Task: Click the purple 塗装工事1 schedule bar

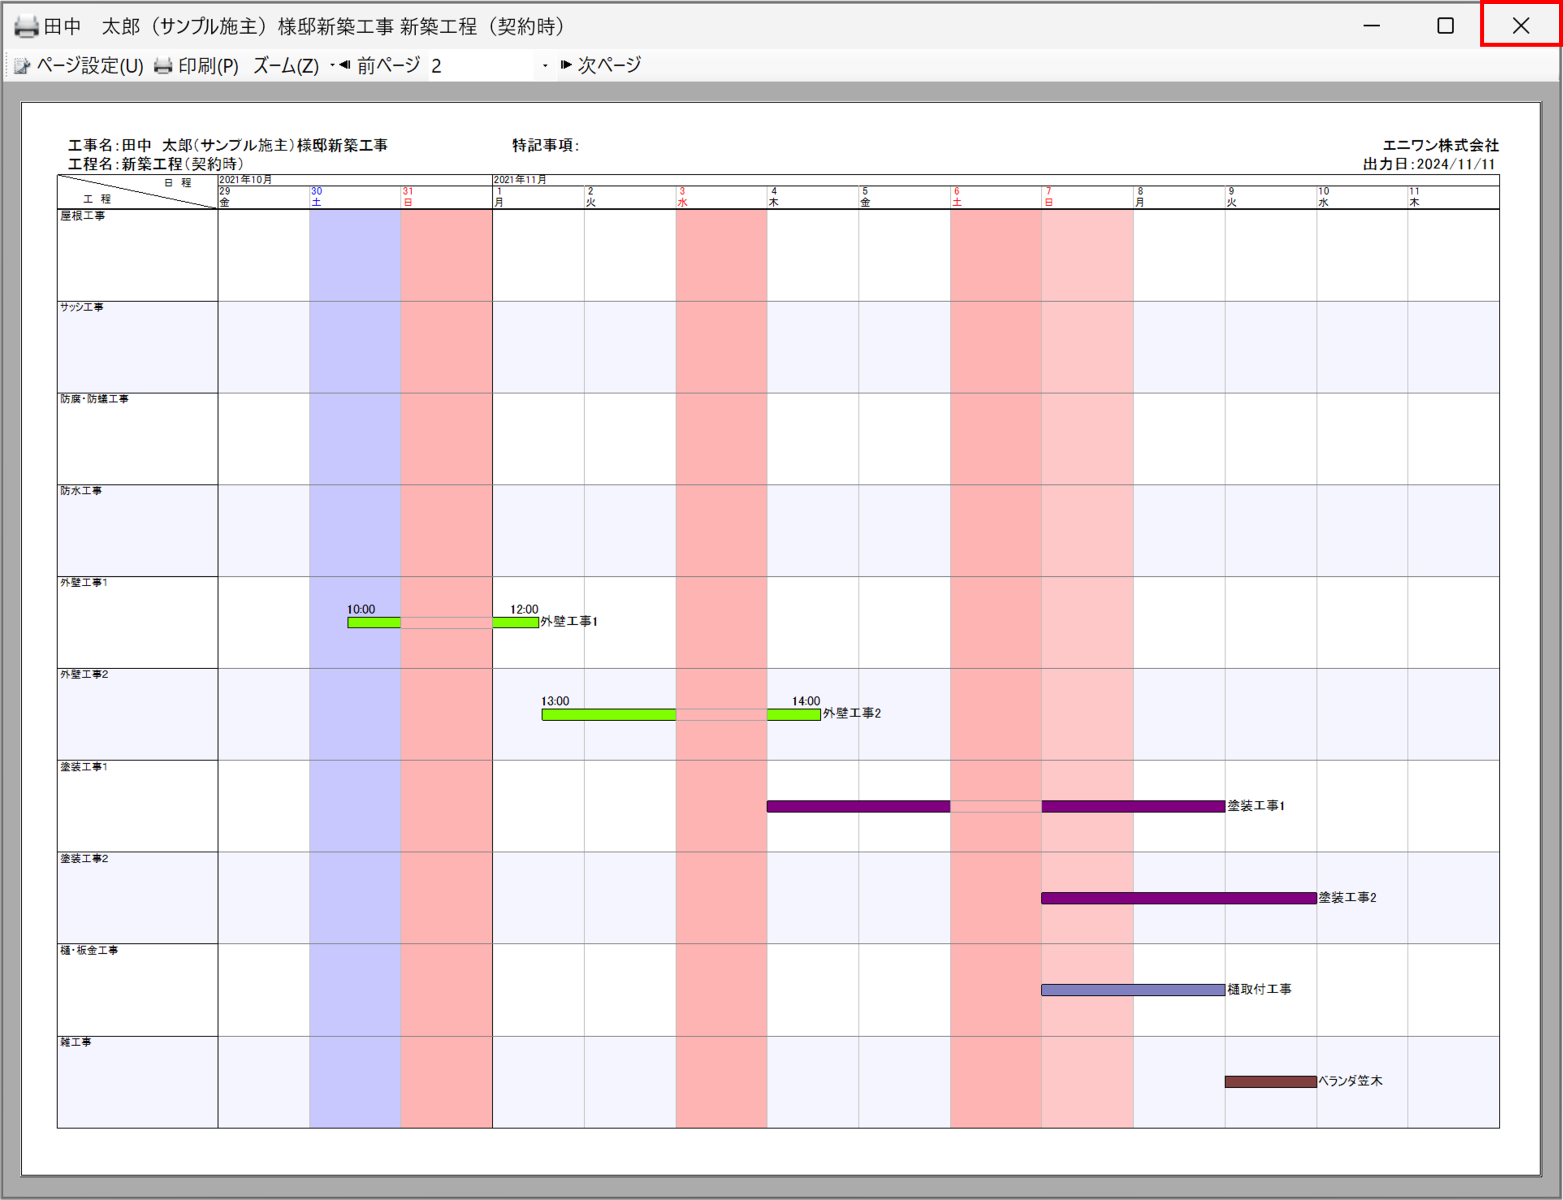Action: (x=857, y=806)
